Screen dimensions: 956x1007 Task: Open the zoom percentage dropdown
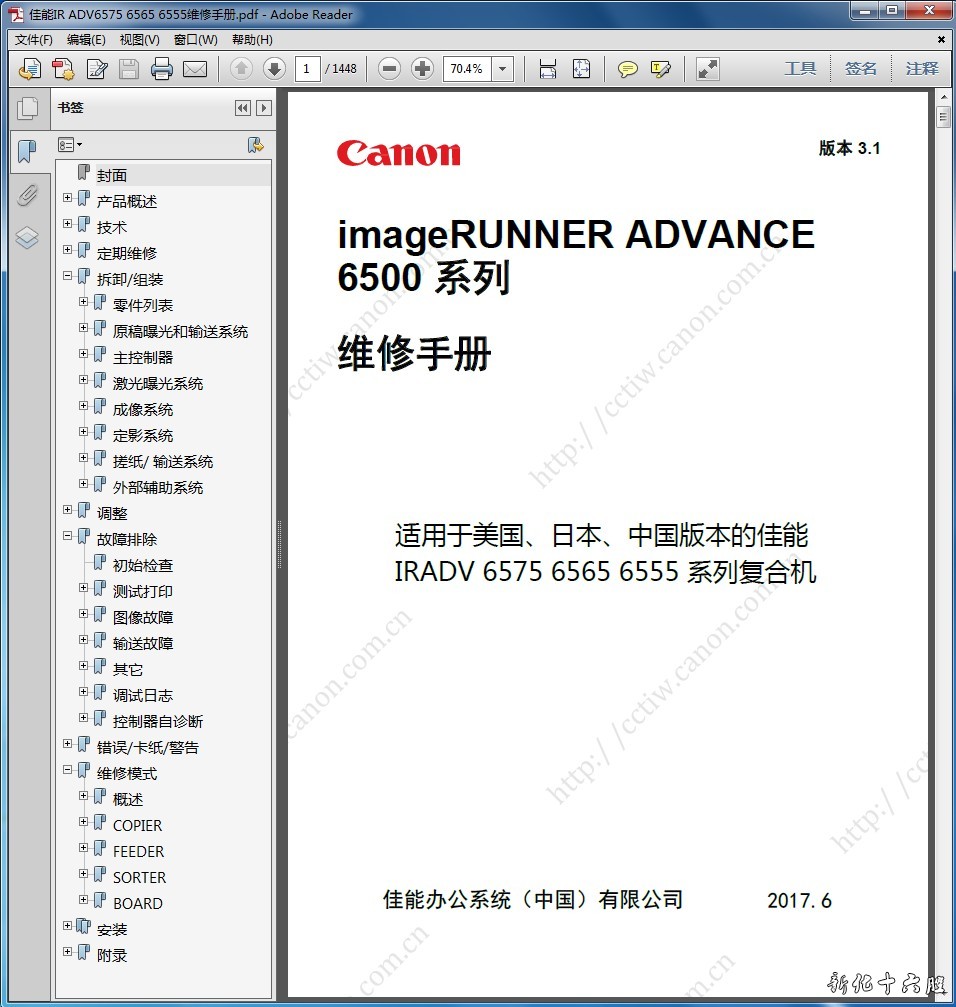[x=503, y=69]
